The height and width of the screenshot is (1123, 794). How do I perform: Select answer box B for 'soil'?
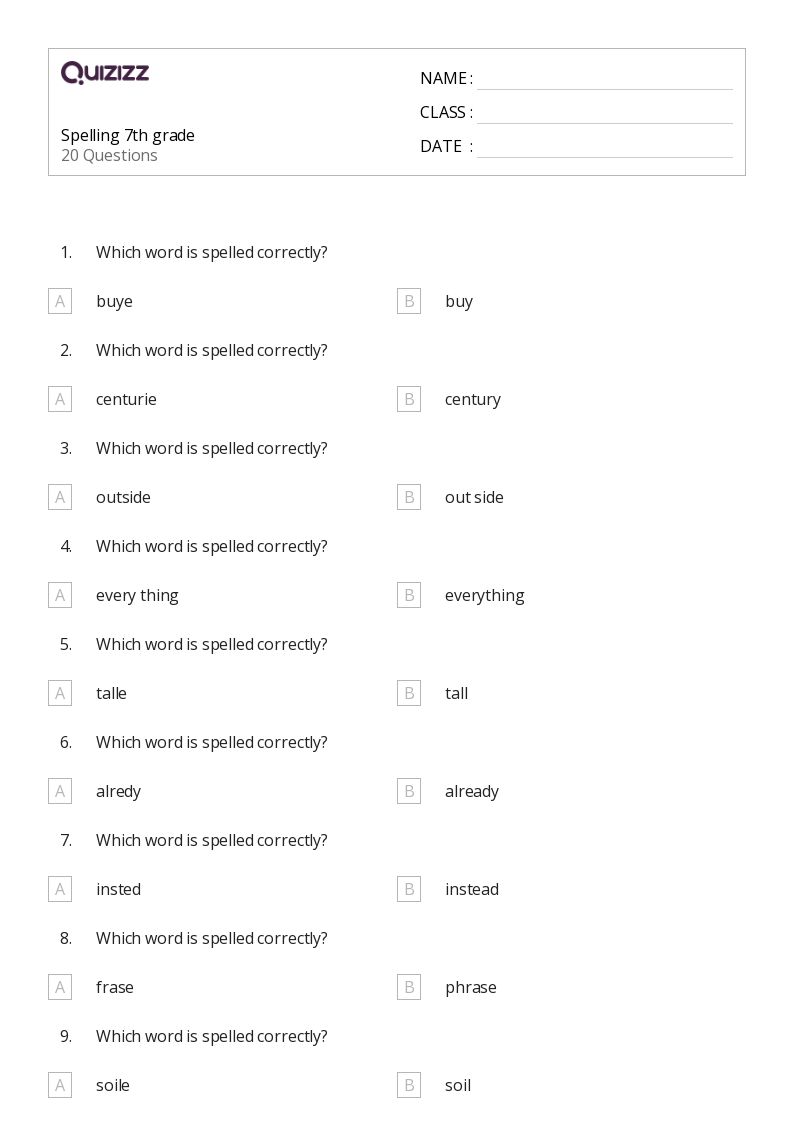409,1085
